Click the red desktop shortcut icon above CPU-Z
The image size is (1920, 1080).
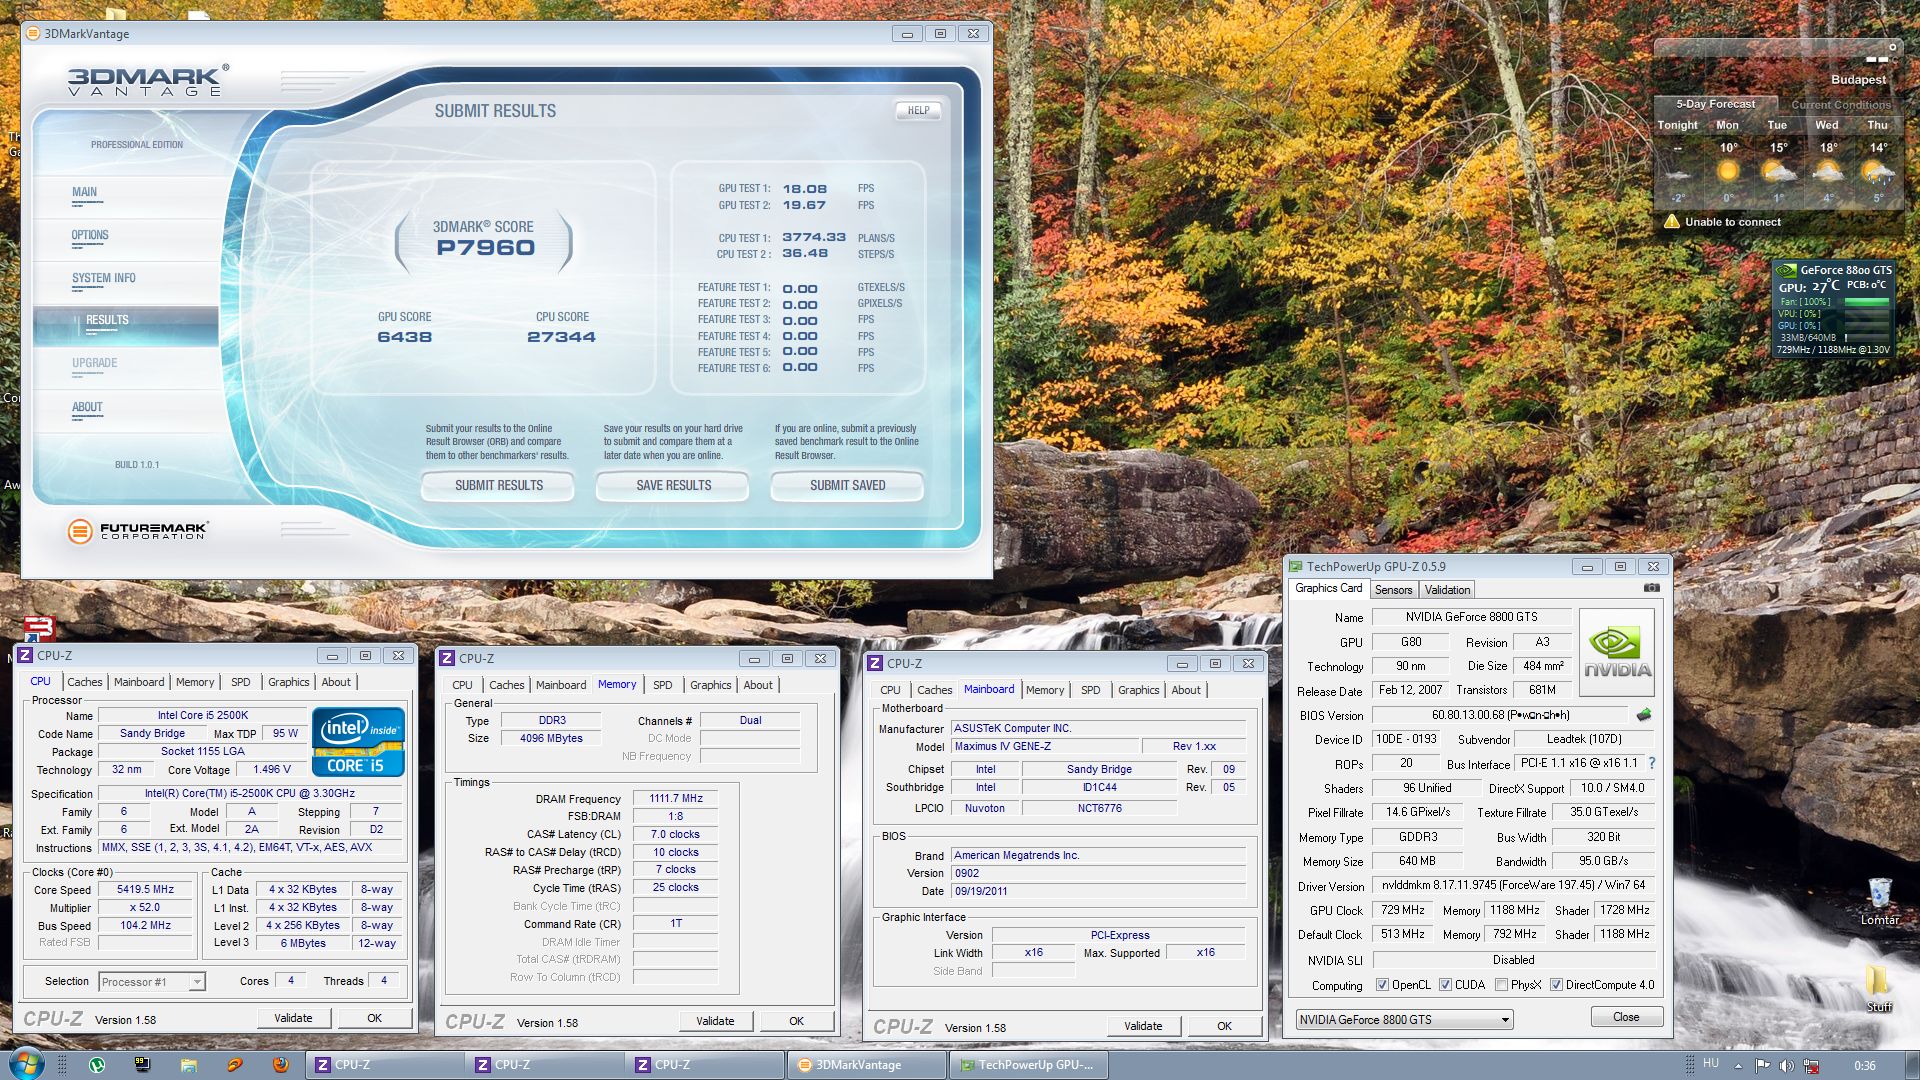tap(38, 630)
